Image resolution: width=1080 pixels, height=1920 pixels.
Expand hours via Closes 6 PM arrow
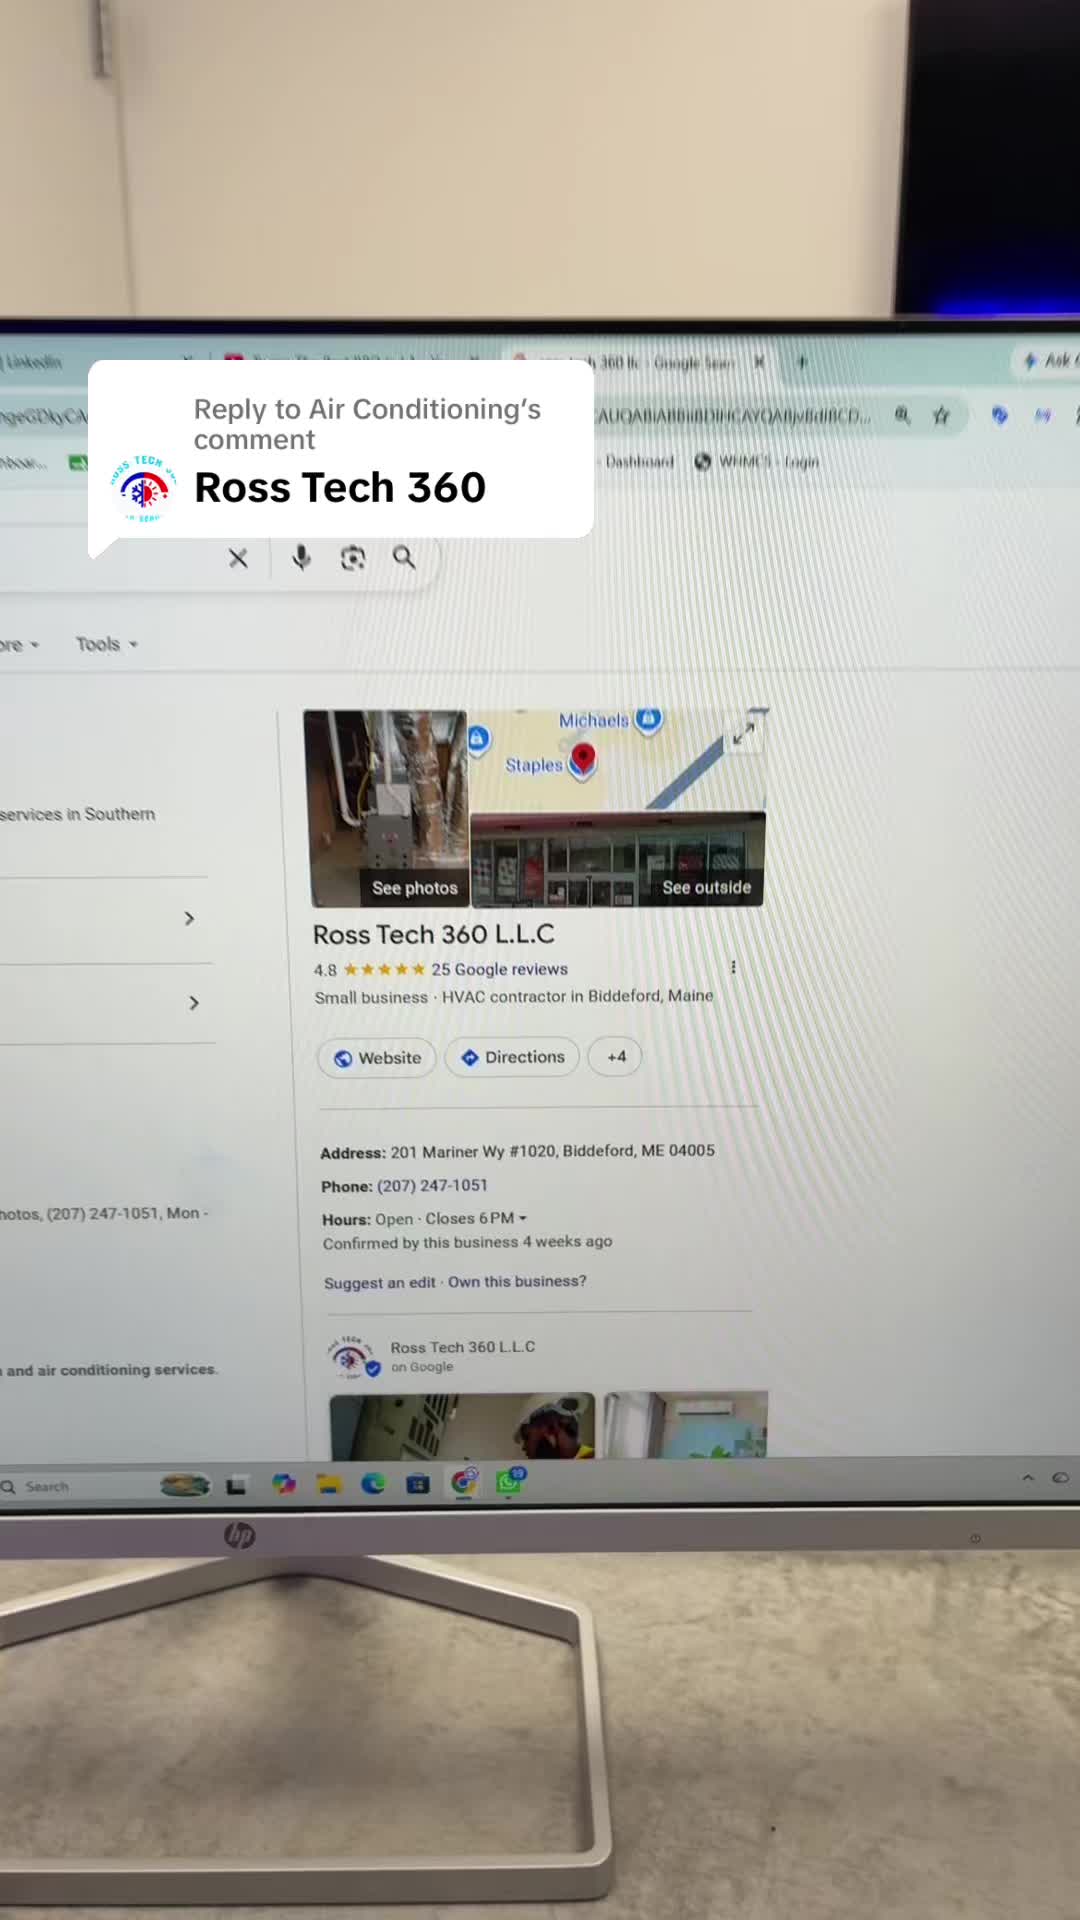coord(522,1218)
